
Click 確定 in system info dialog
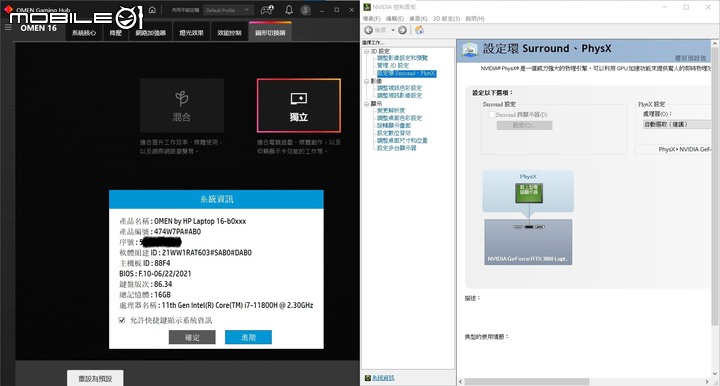192,337
